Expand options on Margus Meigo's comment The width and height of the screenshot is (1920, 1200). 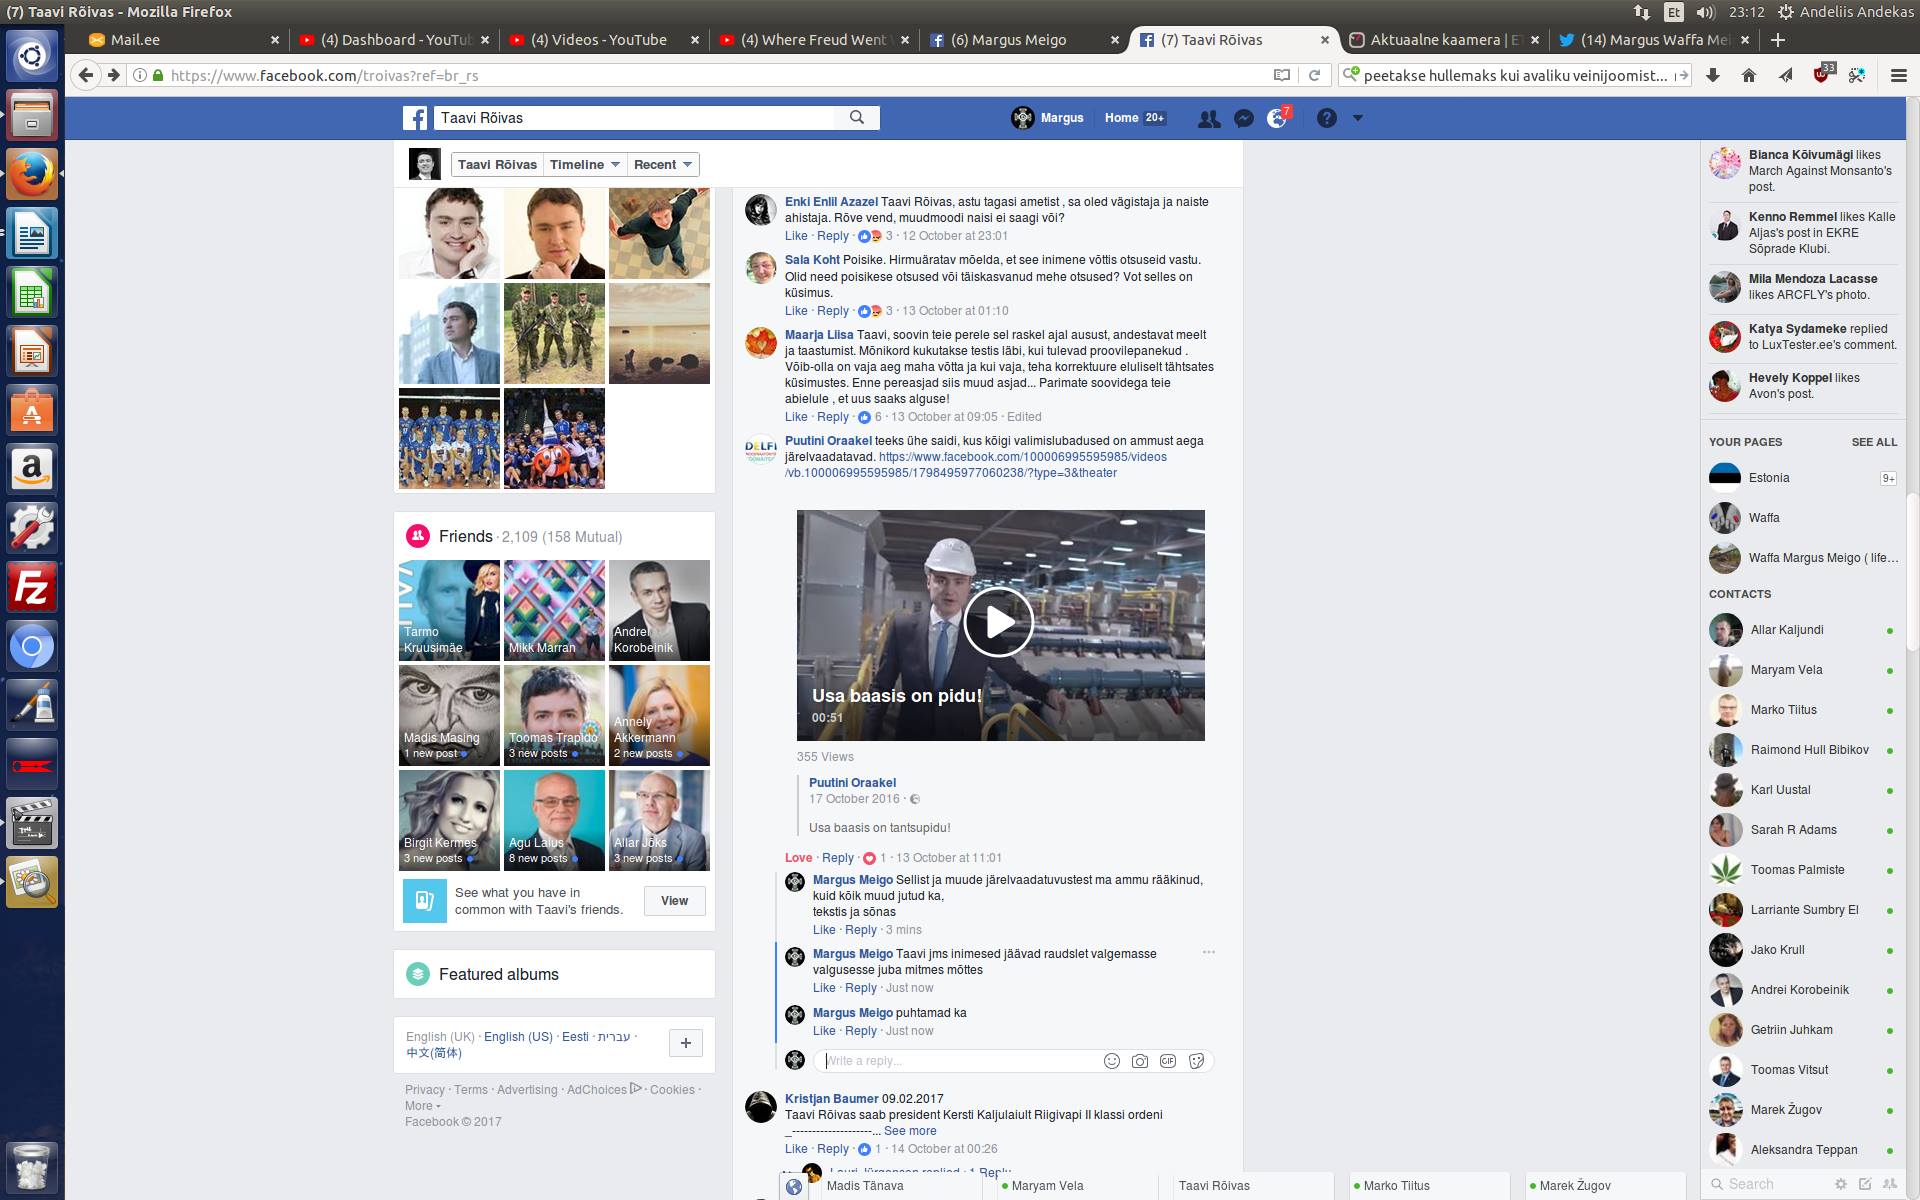pyautogui.click(x=1208, y=952)
